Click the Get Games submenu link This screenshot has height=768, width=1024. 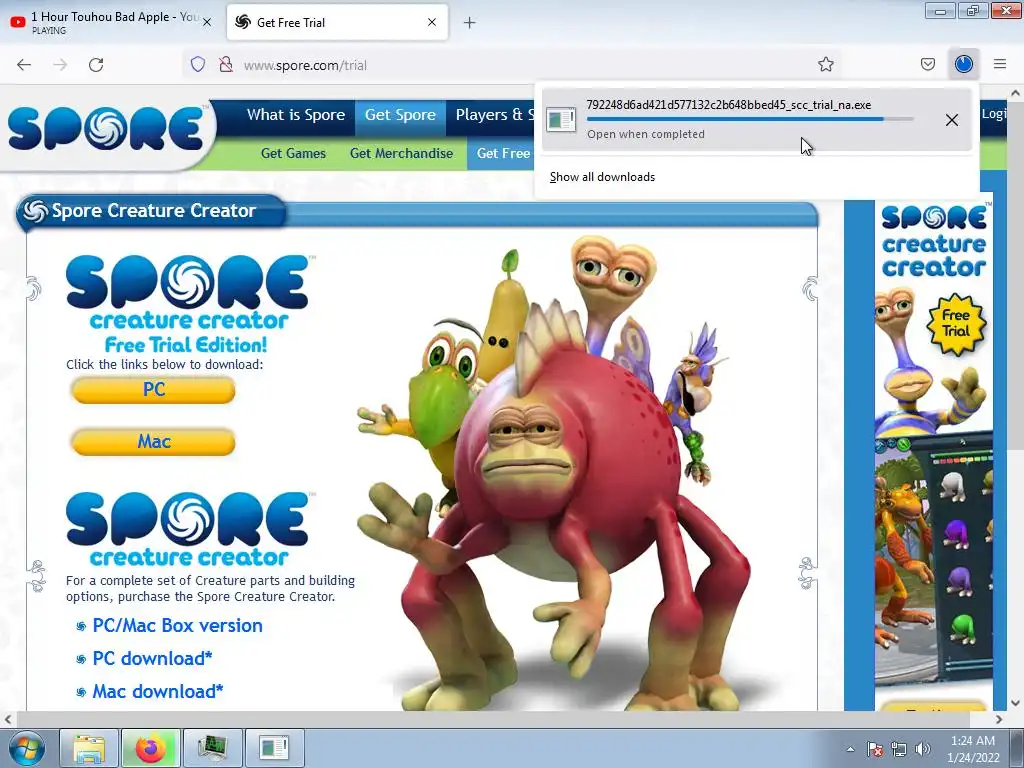293,153
